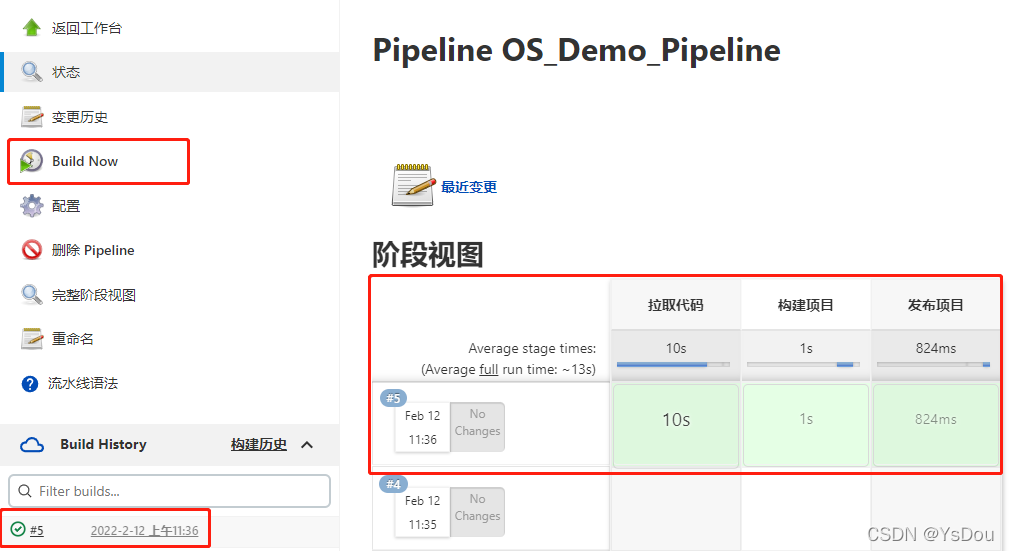1009x551 pixels.
Task: Collapse the Build History chevron
Action: click(x=307, y=445)
